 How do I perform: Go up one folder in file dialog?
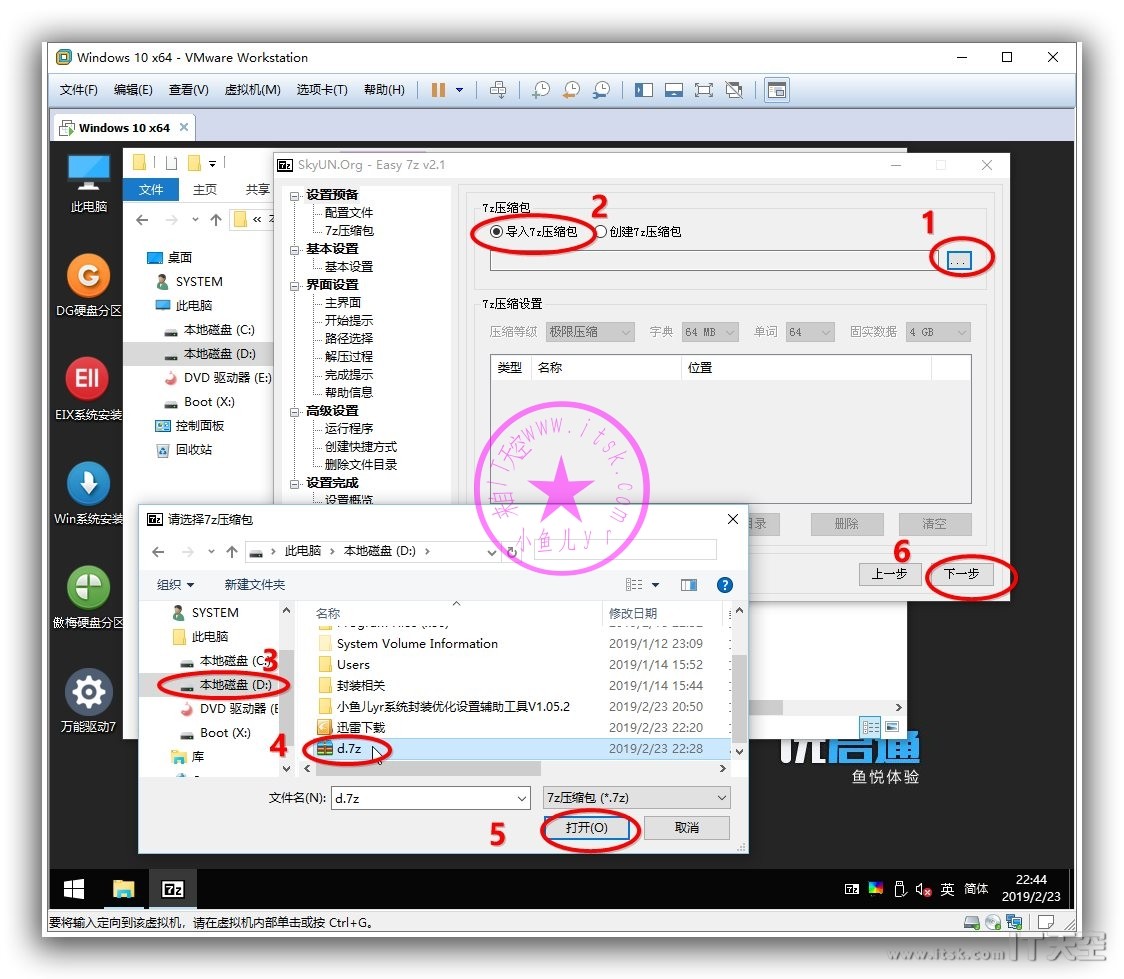tap(232, 551)
